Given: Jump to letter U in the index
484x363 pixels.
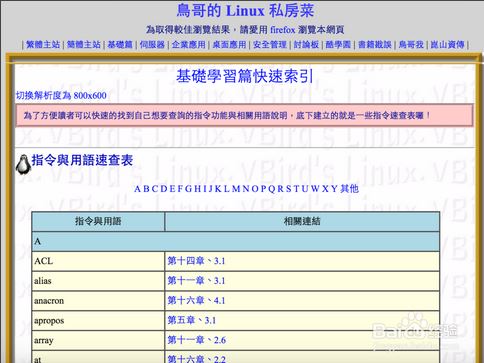Looking at the screenshot, I should click(304, 189).
